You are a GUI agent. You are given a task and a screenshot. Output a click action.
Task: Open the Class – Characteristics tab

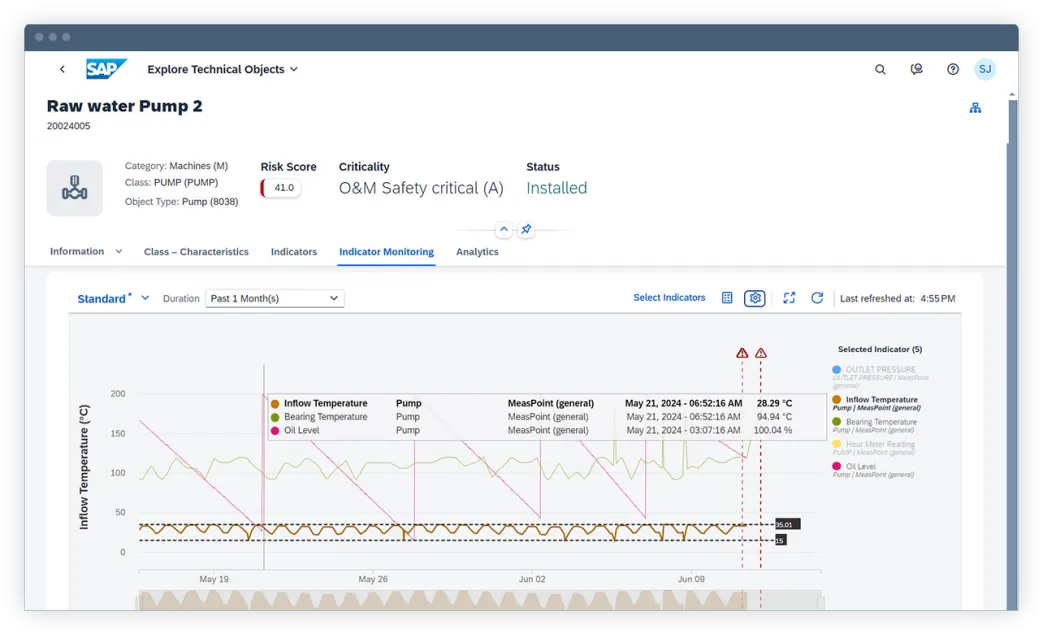point(196,252)
